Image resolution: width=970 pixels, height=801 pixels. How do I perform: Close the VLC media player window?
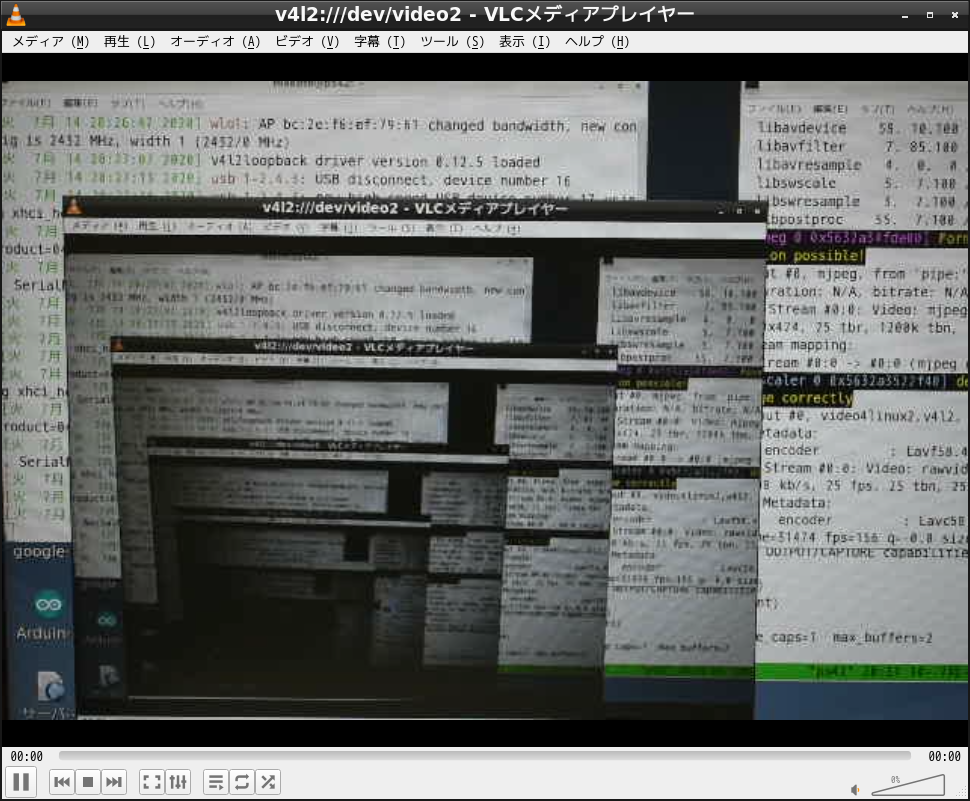pos(955,15)
